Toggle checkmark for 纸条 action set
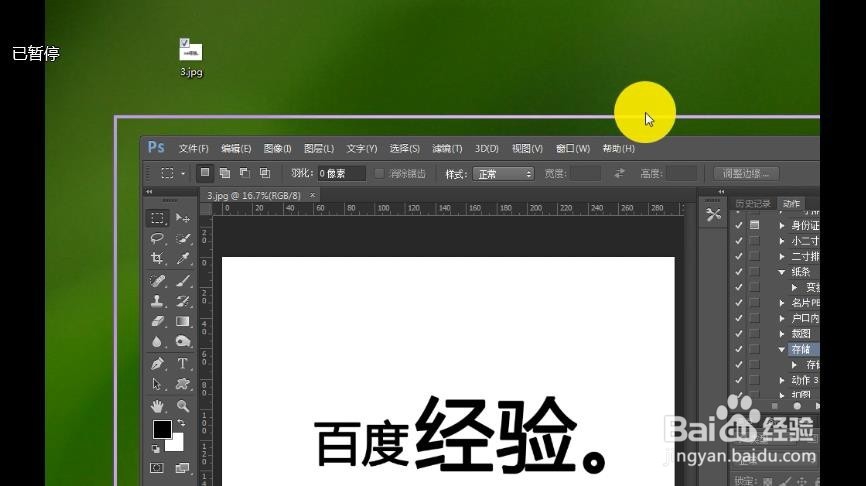This screenshot has height=486, width=866. 739,272
